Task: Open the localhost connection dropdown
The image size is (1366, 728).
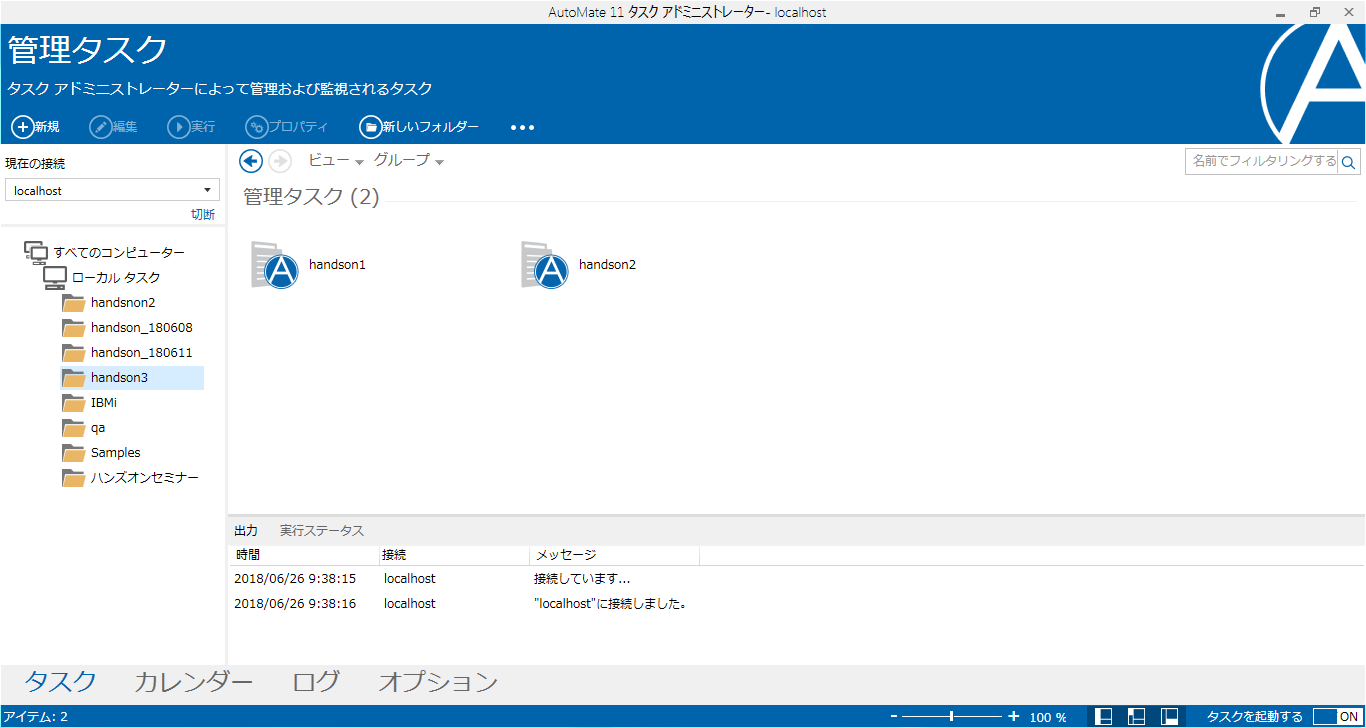Action: (x=112, y=190)
